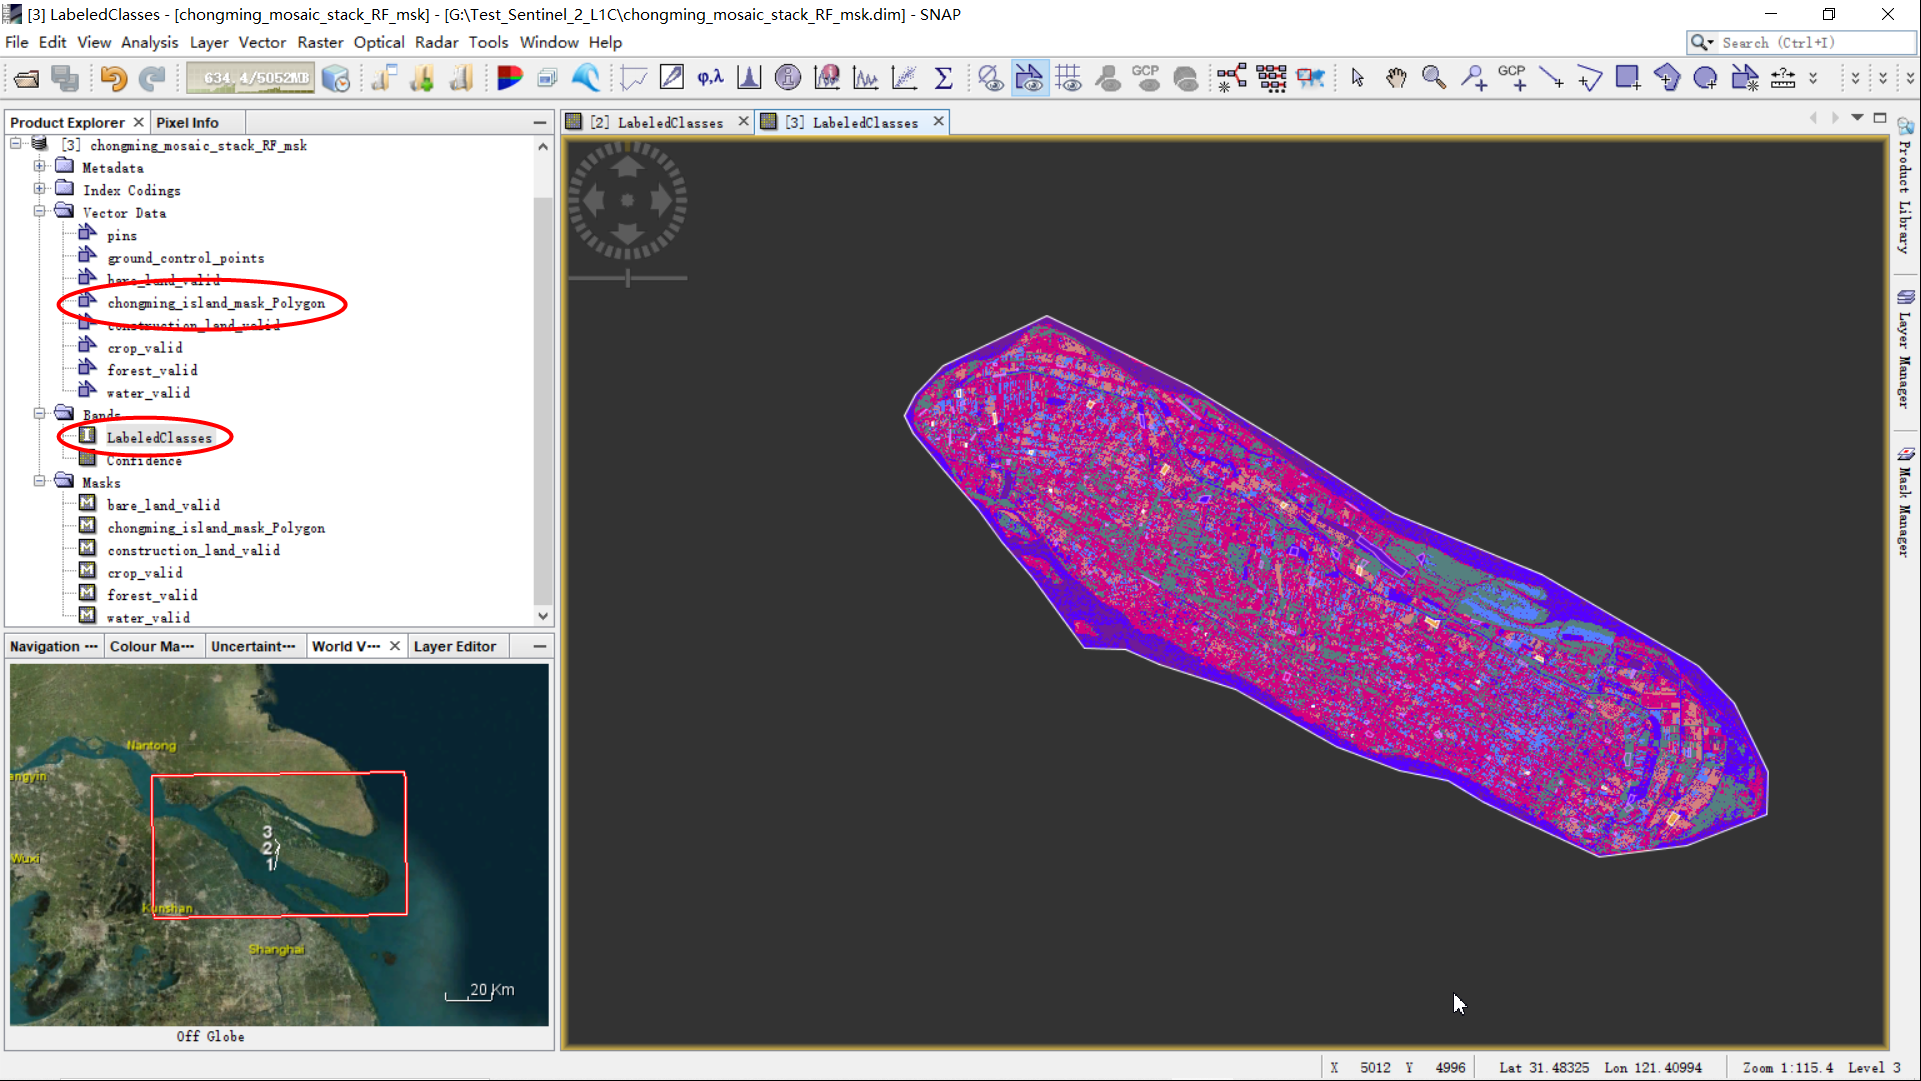
Task: Click the zoom slider below navigation wheel
Action: point(628,278)
